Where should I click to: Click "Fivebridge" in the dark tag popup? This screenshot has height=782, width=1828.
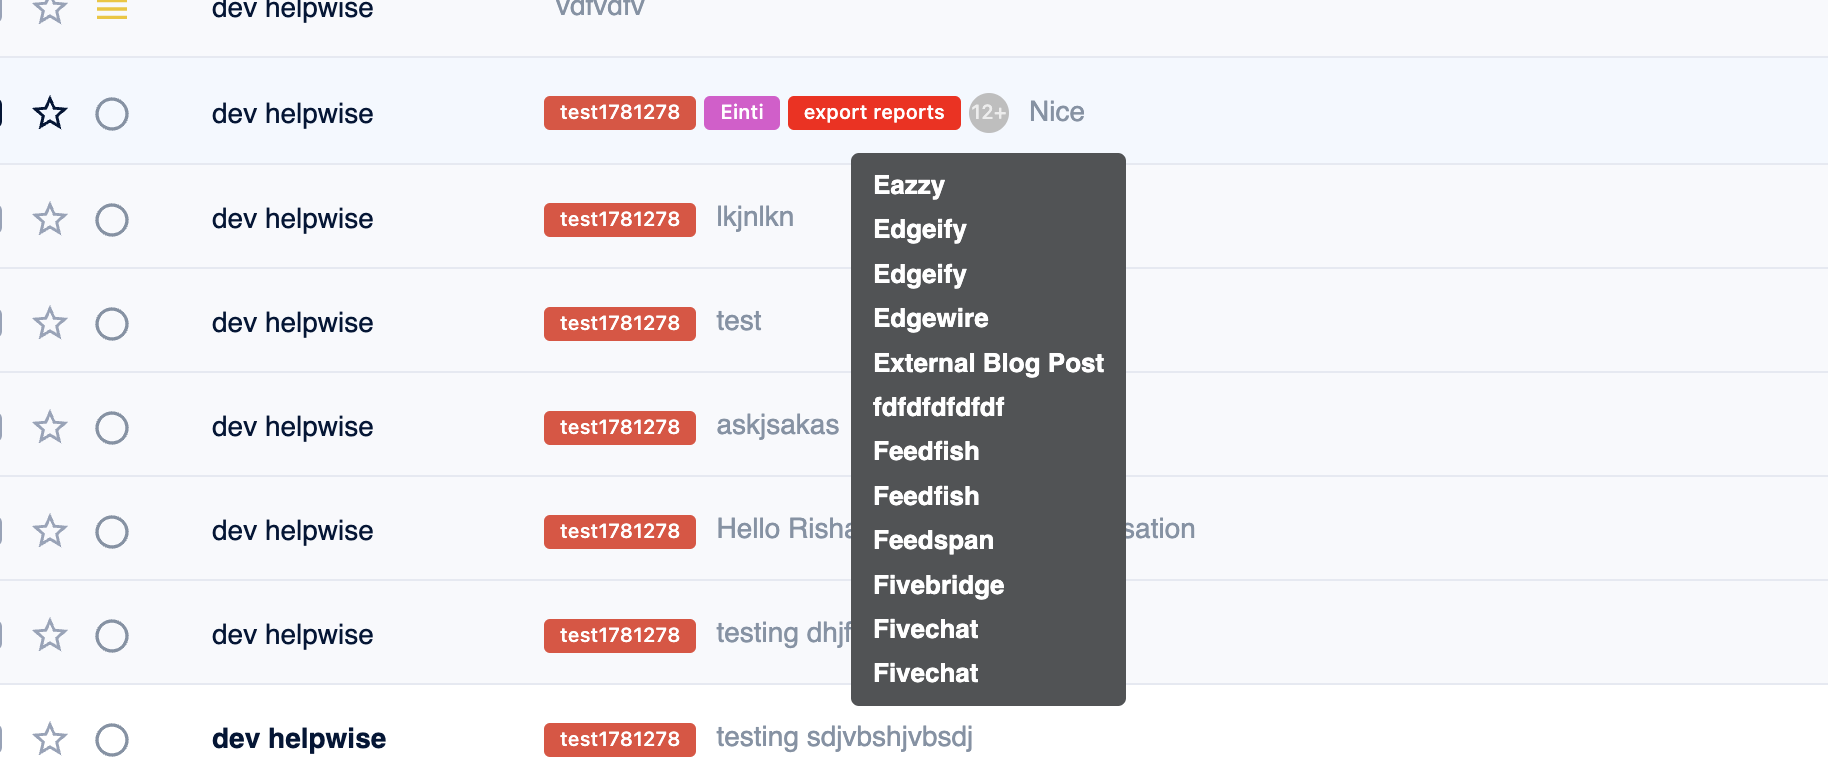coord(938,585)
